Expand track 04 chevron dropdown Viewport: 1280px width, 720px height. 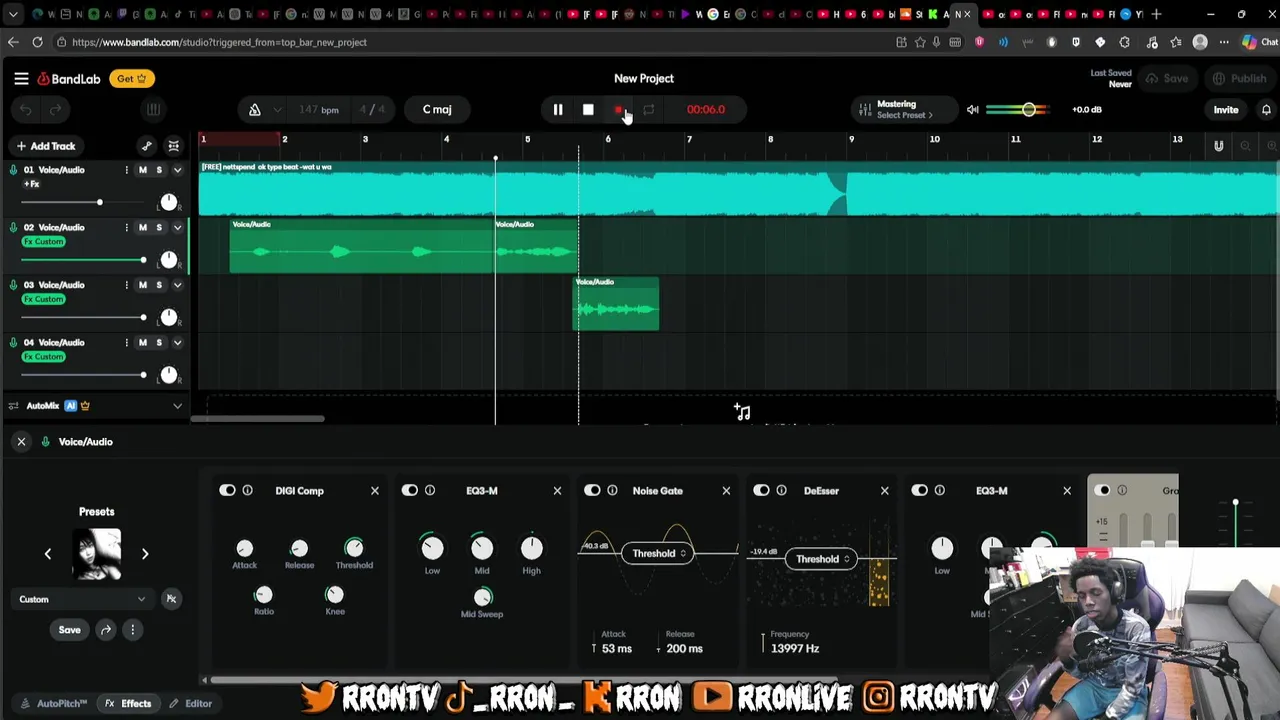[x=177, y=343]
